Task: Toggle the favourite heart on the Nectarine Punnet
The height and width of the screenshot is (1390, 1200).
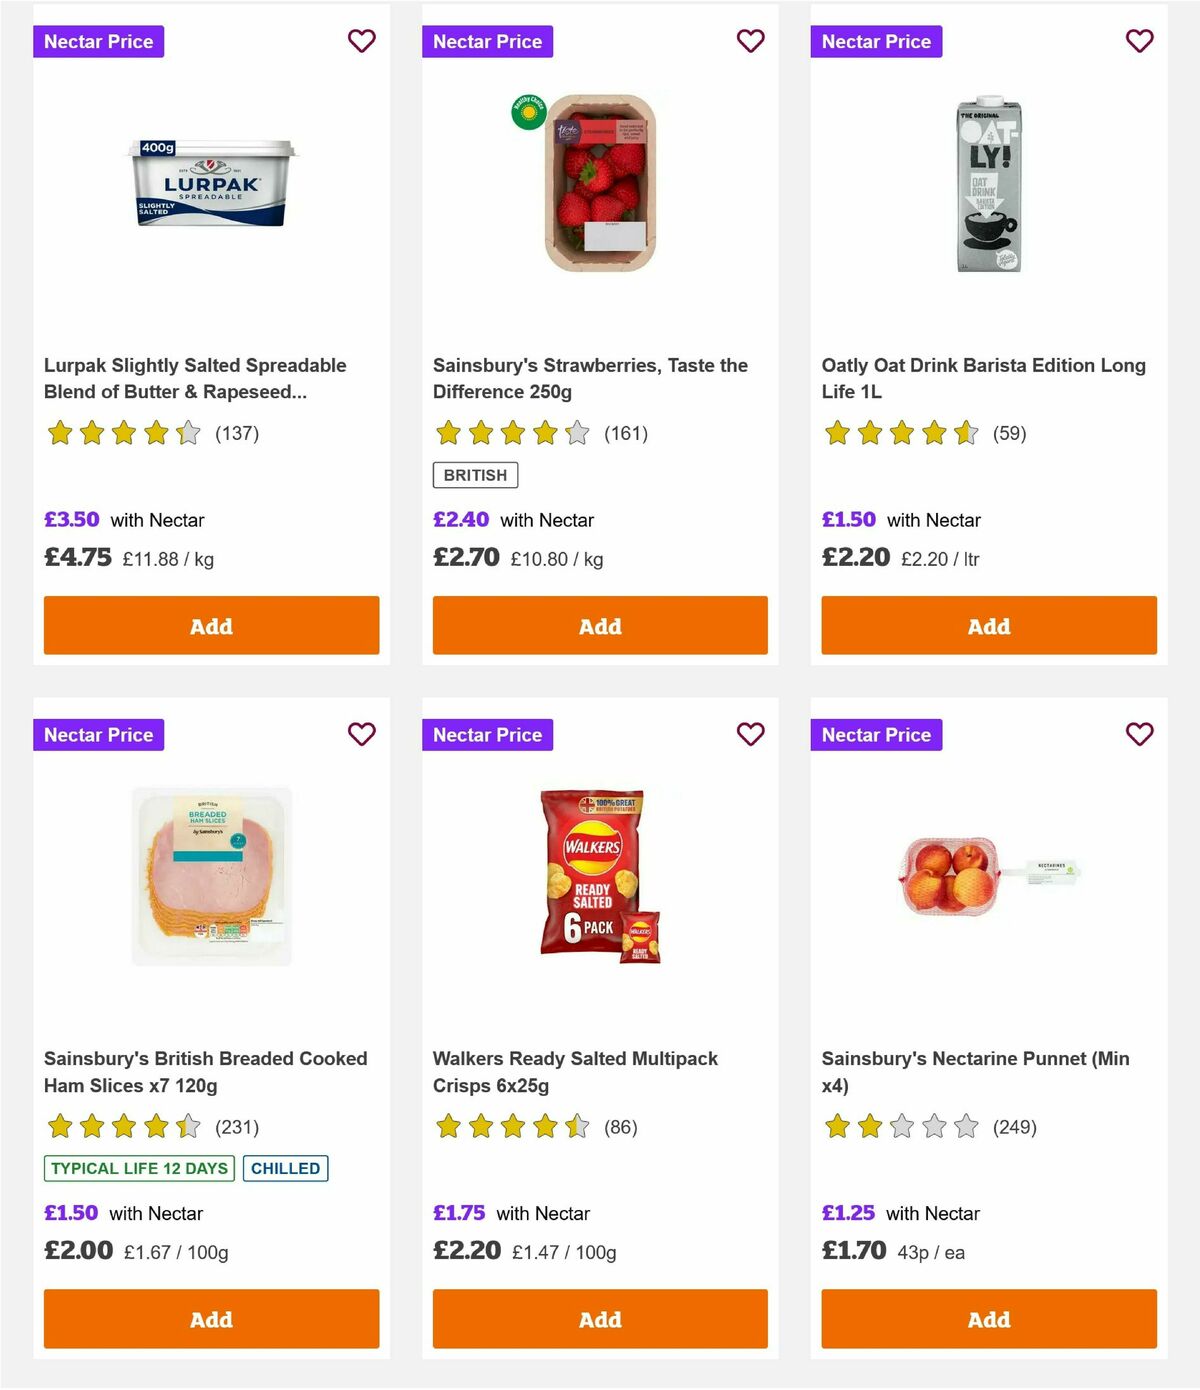Action: pos(1139,734)
